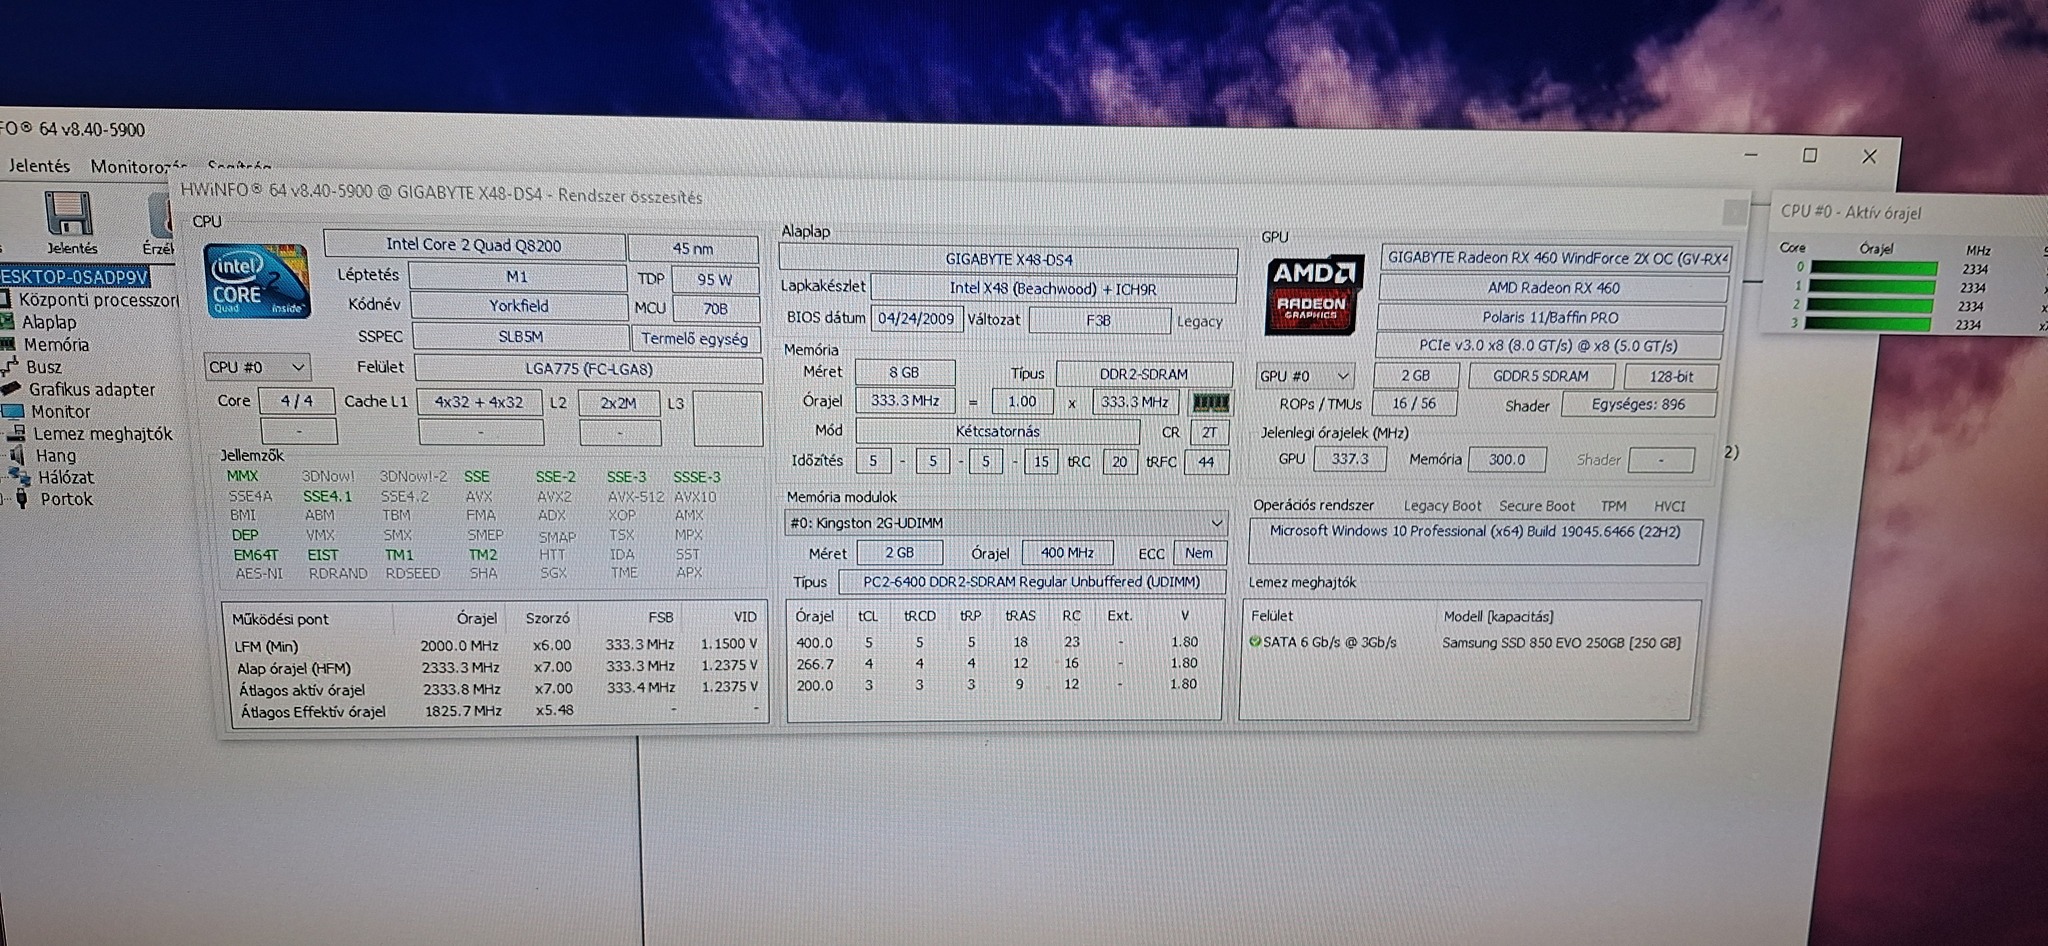
Task: Click the Kétcsatornás memory mode field
Action: [x=997, y=432]
